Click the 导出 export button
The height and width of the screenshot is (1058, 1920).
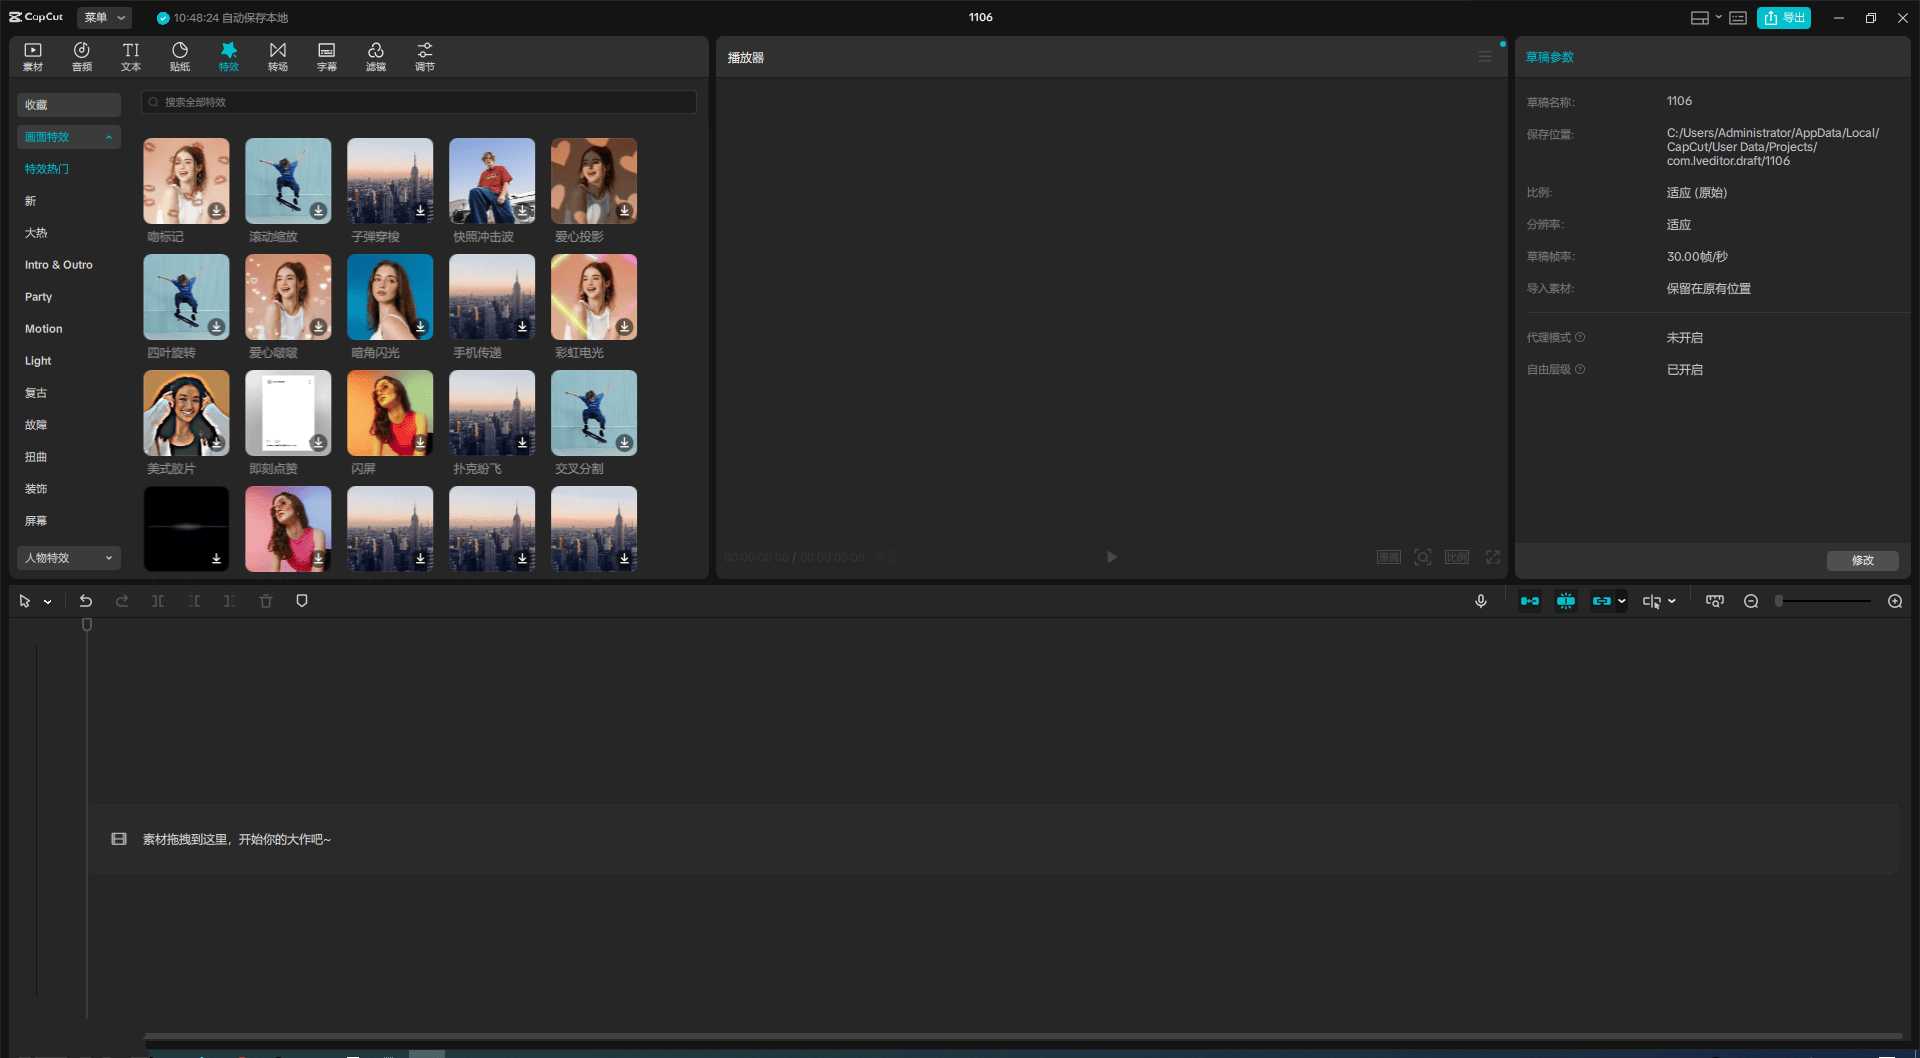(x=1784, y=18)
